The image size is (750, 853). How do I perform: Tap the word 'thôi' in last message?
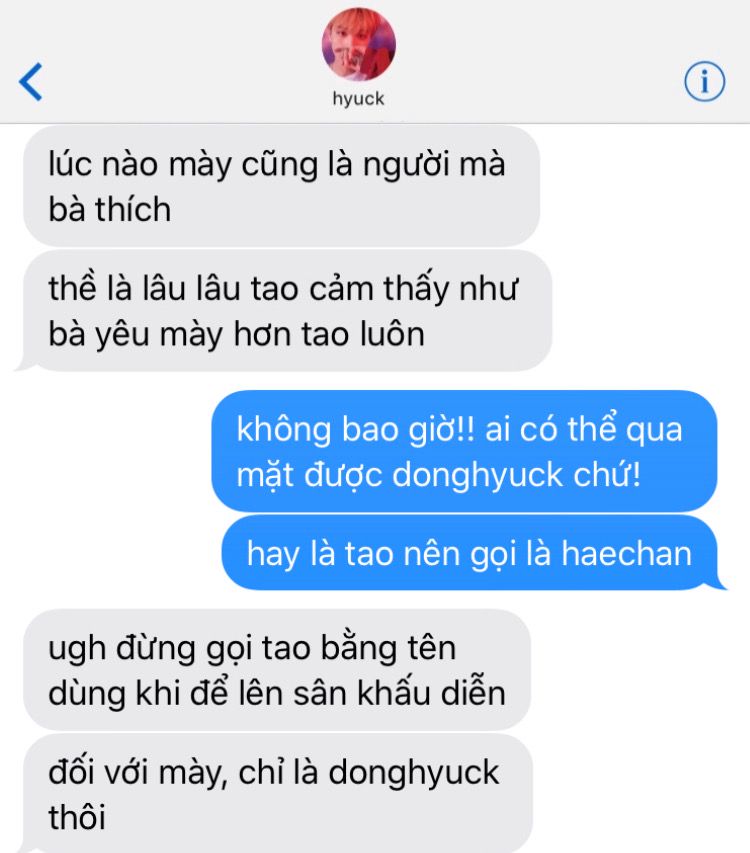point(77,817)
